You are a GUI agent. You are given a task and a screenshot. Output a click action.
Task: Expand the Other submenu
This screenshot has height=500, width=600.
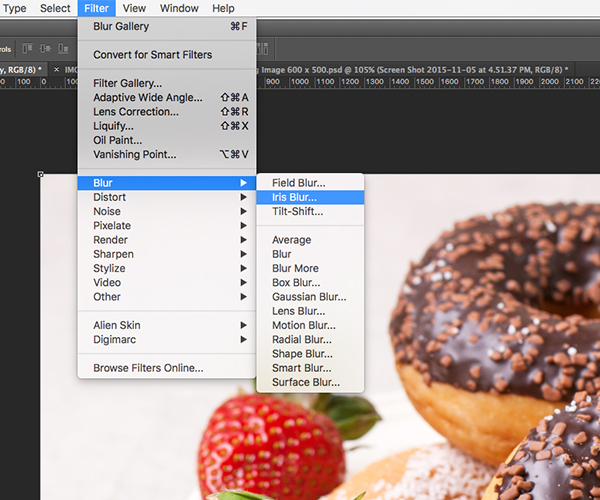(x=167, y=296)
